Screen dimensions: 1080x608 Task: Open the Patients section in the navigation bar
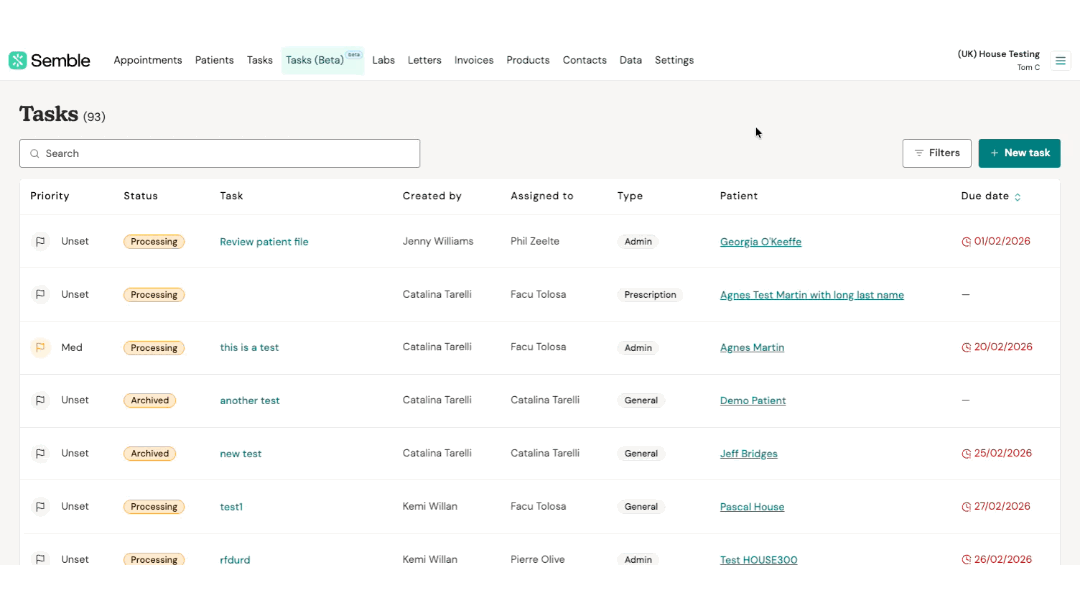[x=214, y=60]
